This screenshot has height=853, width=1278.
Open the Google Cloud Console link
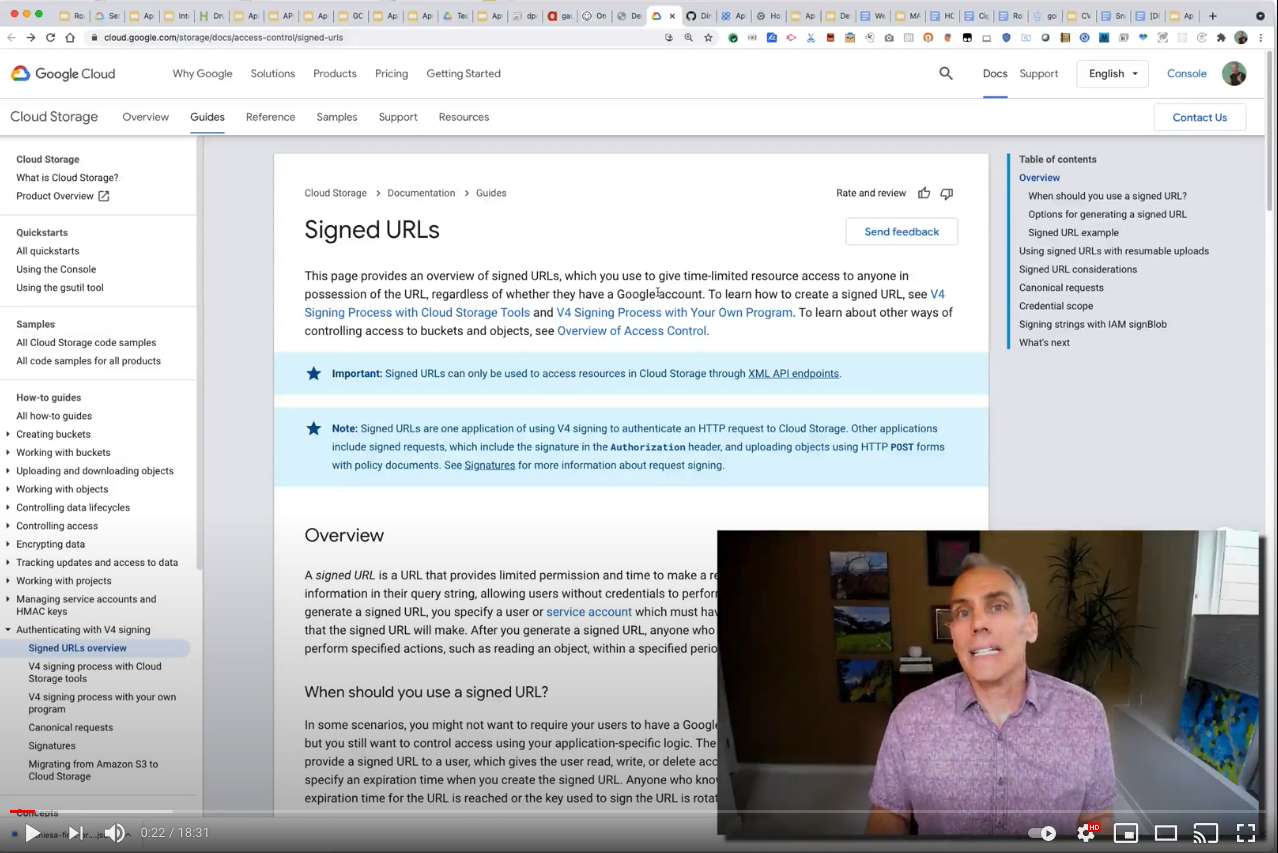tap(1187, 73)
